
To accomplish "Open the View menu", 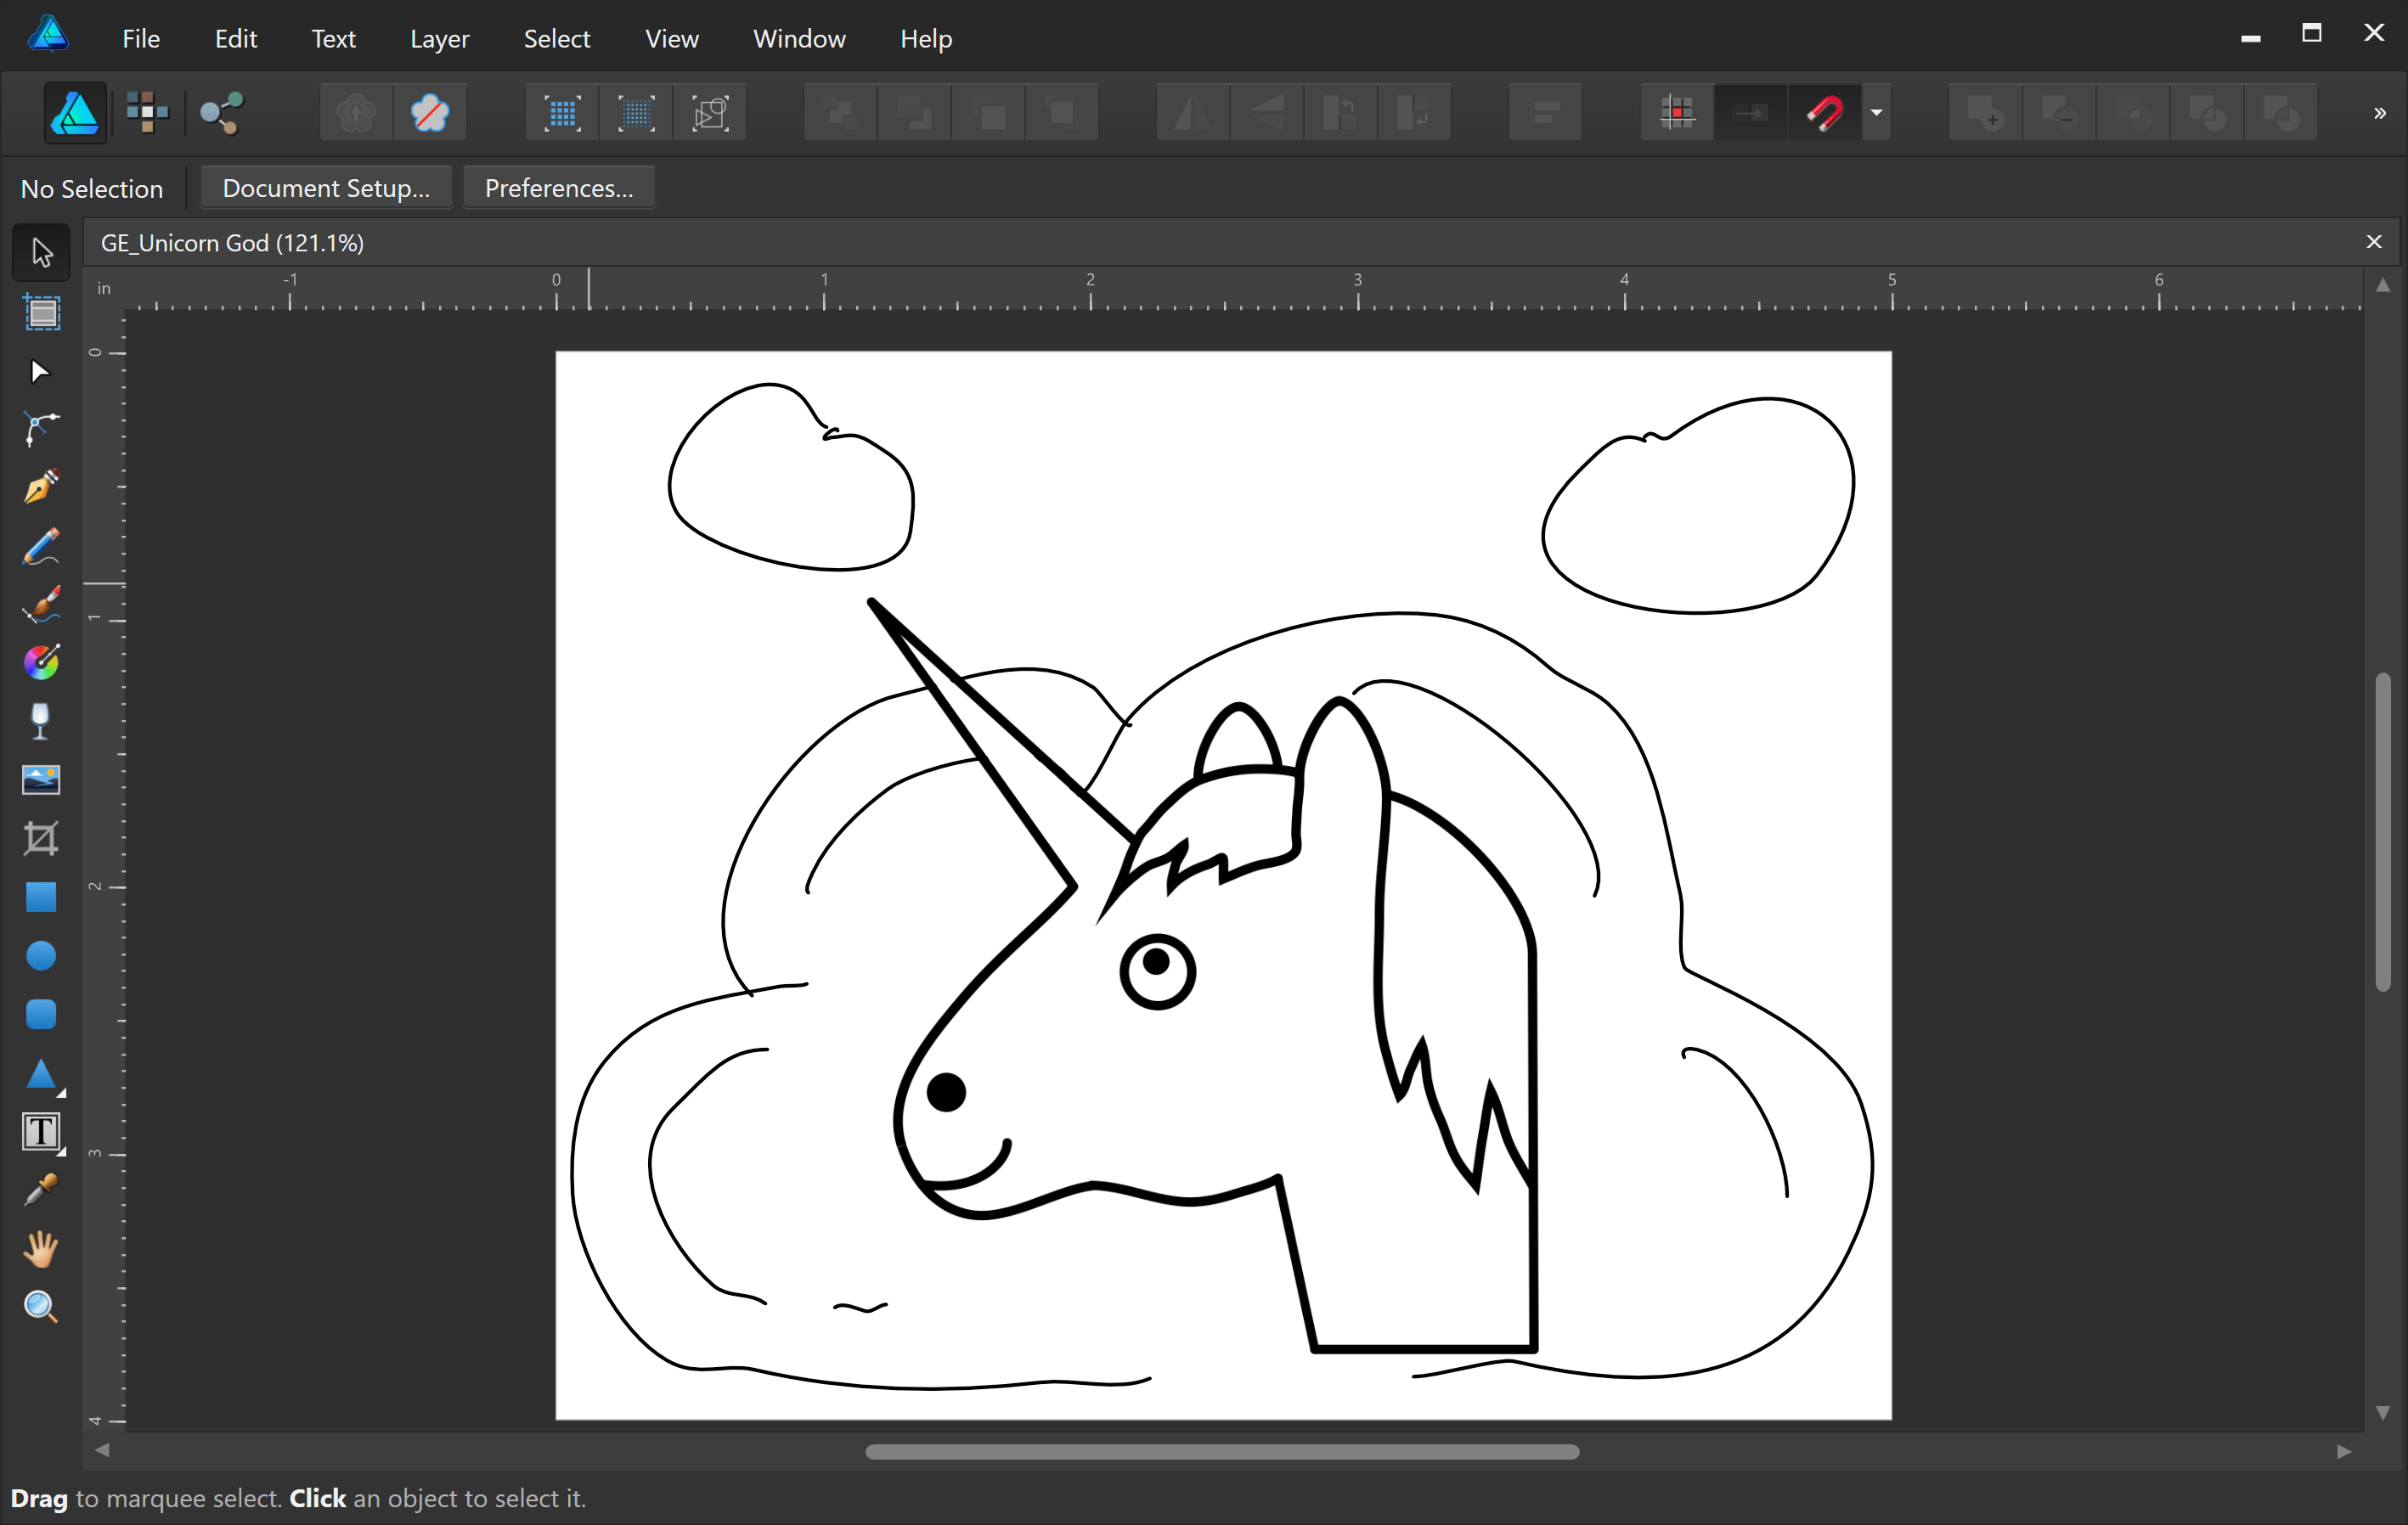I will point(671,39).
